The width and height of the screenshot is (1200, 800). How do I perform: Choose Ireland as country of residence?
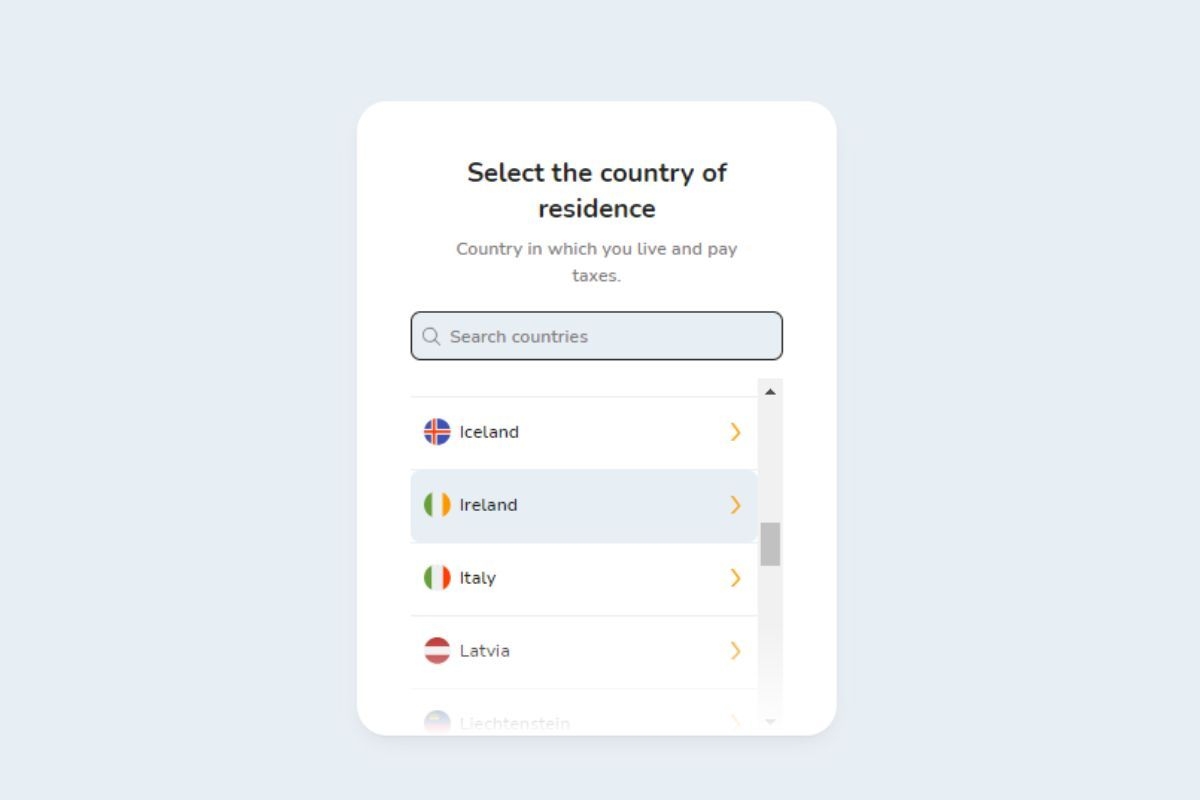point(488,505)
